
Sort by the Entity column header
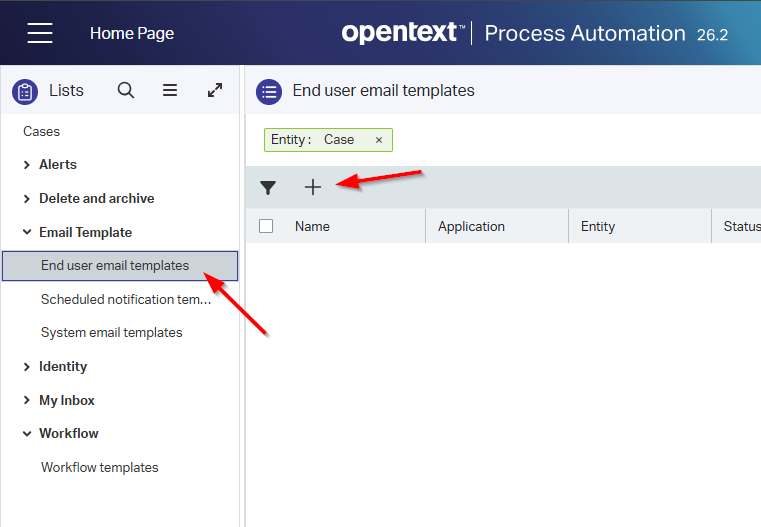tap(598, 227)
